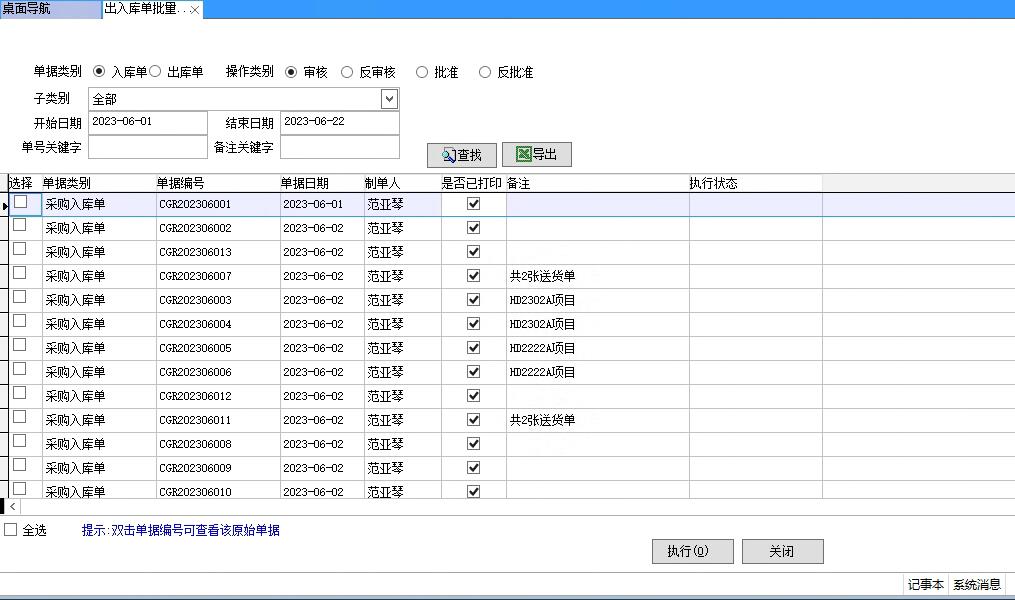1015x600 pixels.
Task: Select the 出库单 radio button
Action: pos(156,72)
